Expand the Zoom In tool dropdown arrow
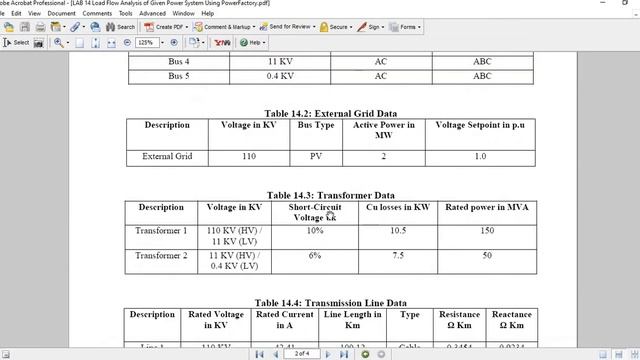Screen dimensions: 640x360 pyautogui.click(x=68, y=43)
